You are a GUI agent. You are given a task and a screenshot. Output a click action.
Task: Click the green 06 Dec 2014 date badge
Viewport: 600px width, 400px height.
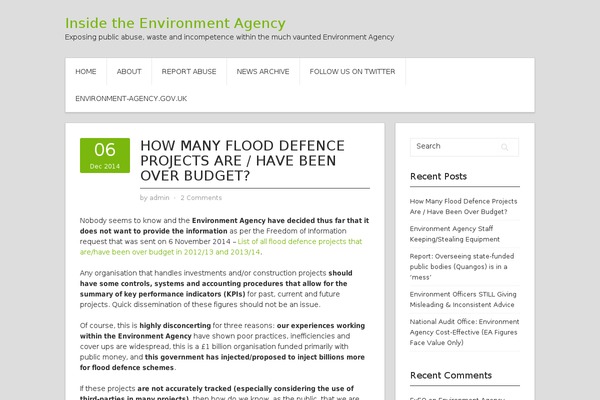[105, 155]
